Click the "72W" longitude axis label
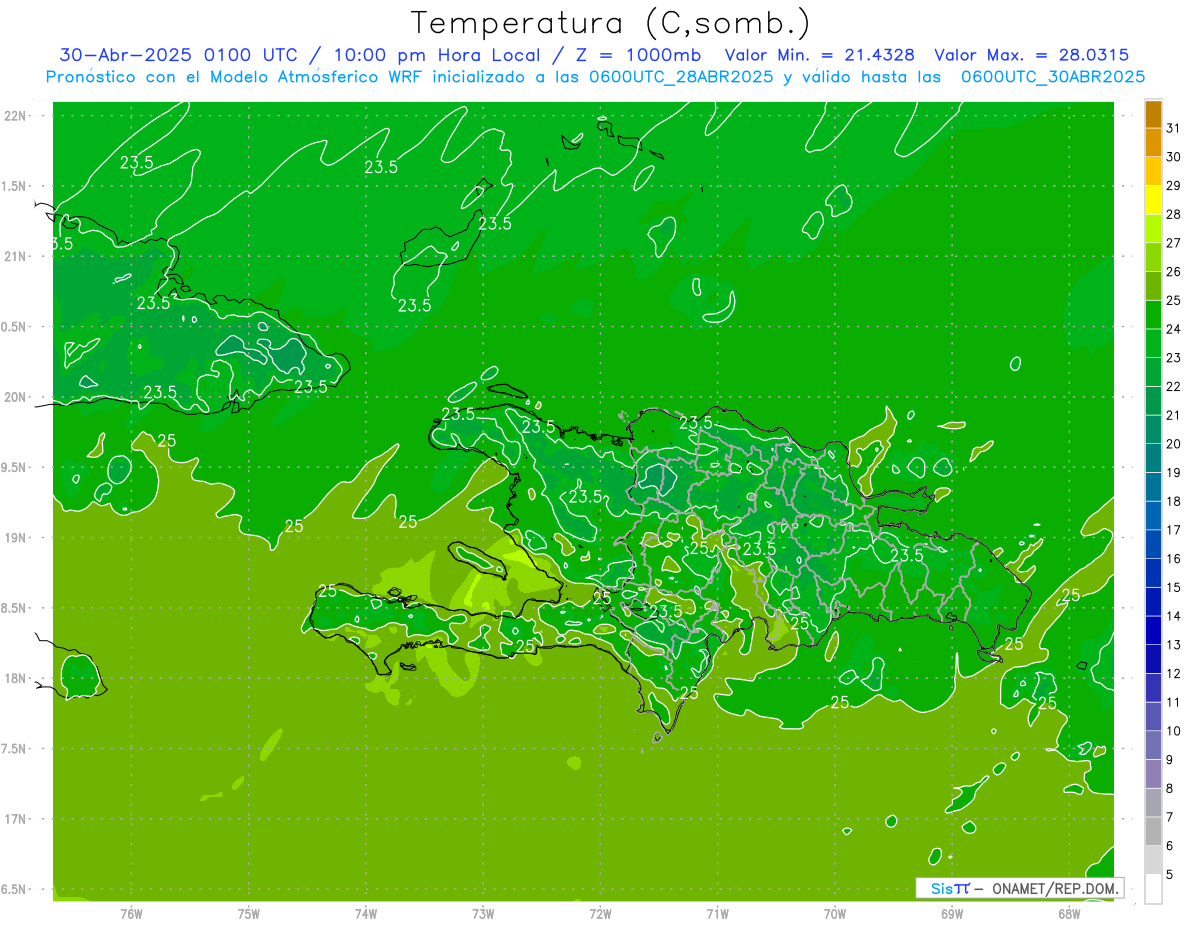This screenshot has height=927, width=1200. point(600,913)
